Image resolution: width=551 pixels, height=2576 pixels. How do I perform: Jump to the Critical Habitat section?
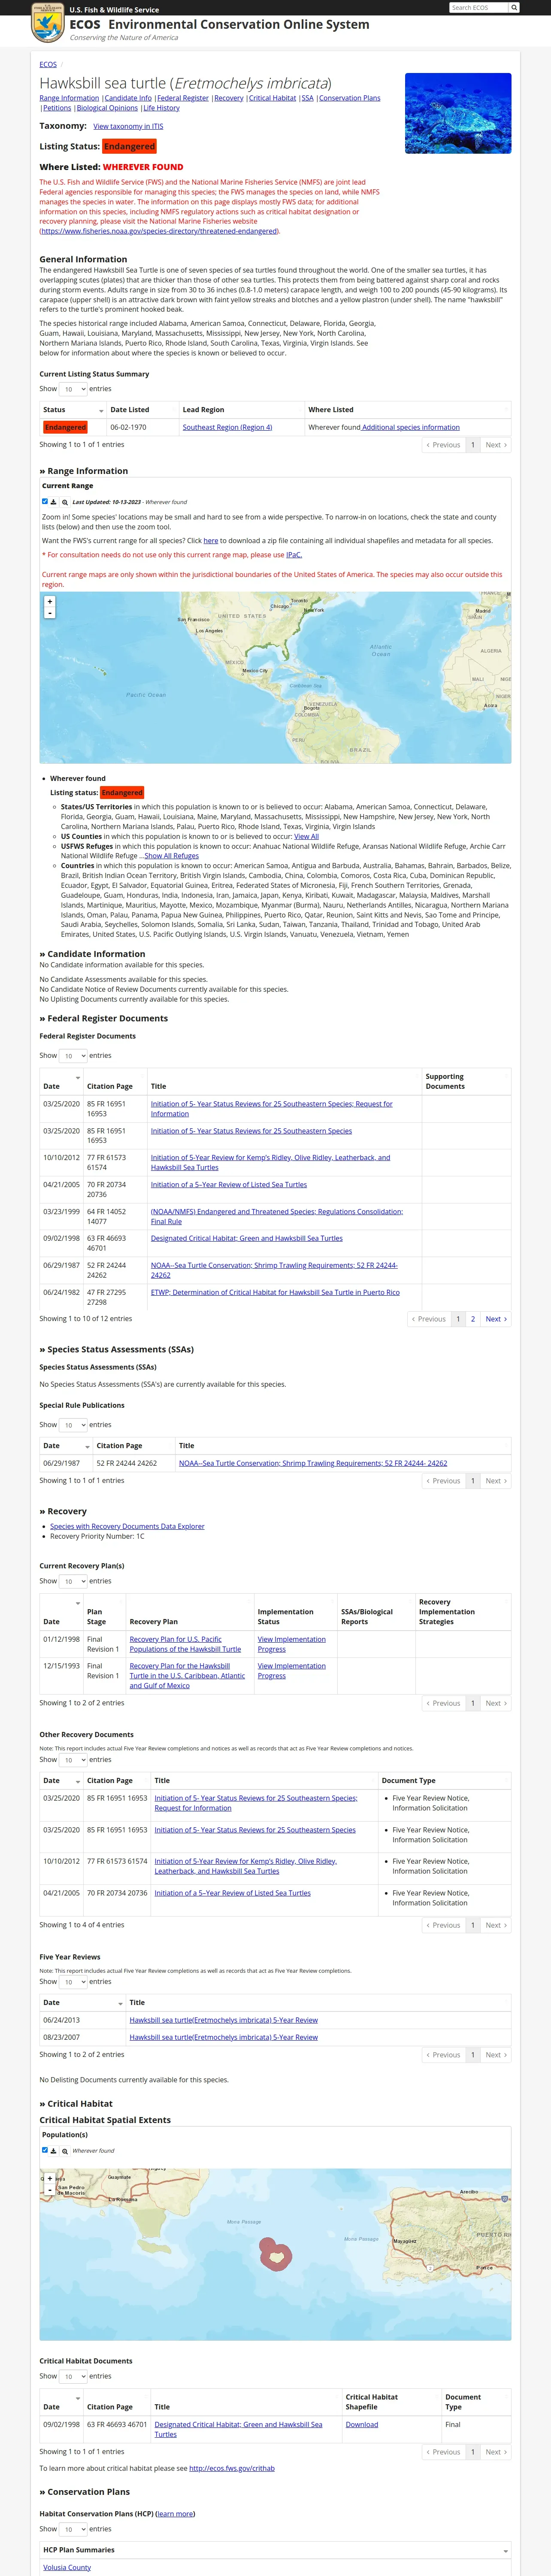272,98
